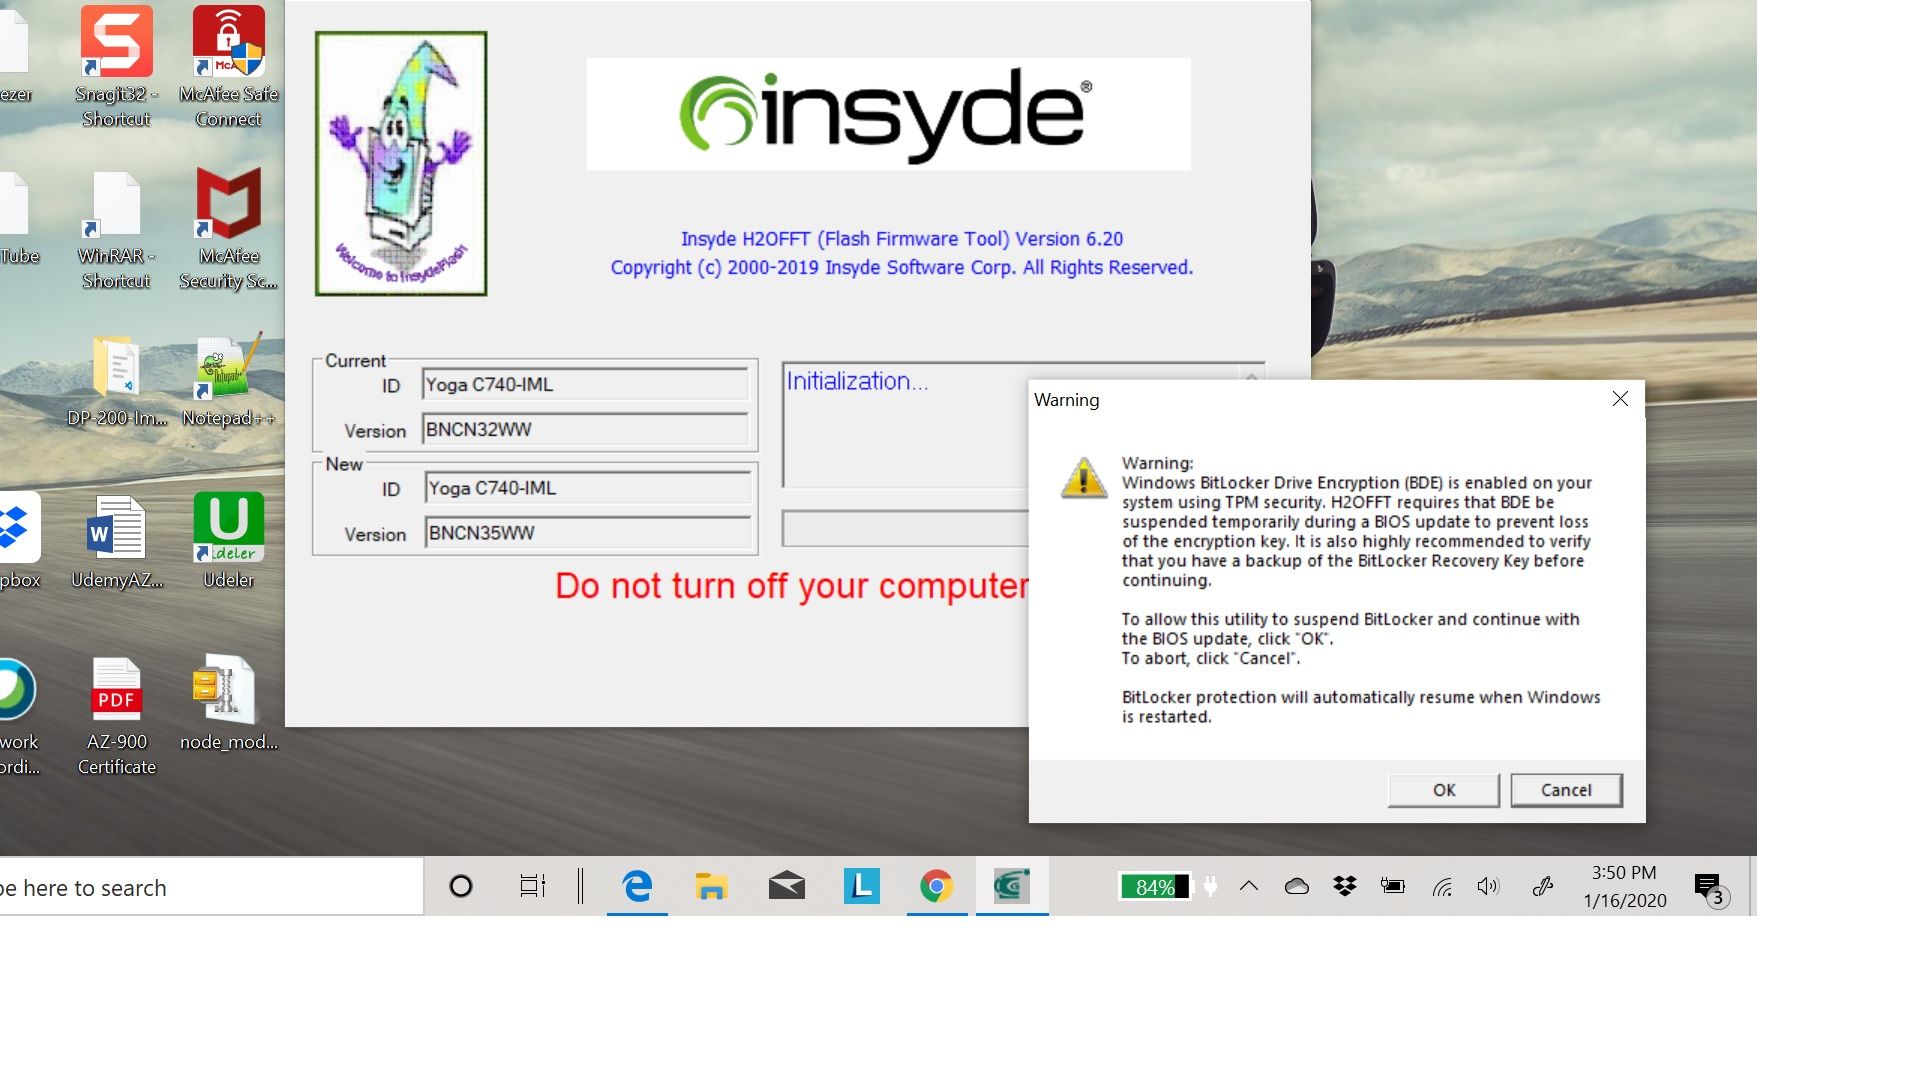Open Windows File Explorer from taskbar
Screen dimensions: 1920x1080
(x=712, y=887)
